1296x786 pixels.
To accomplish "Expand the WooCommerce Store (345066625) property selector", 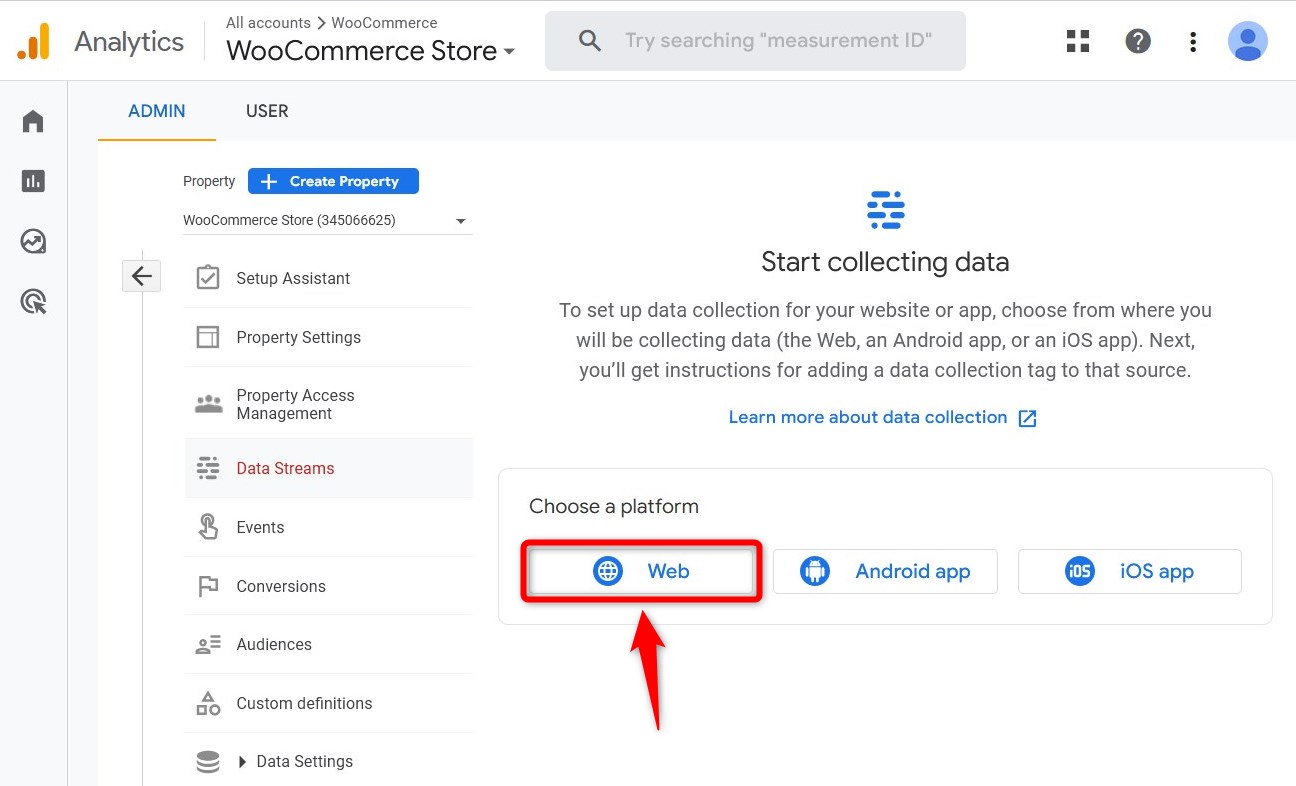I will click(x=327, y=220).
